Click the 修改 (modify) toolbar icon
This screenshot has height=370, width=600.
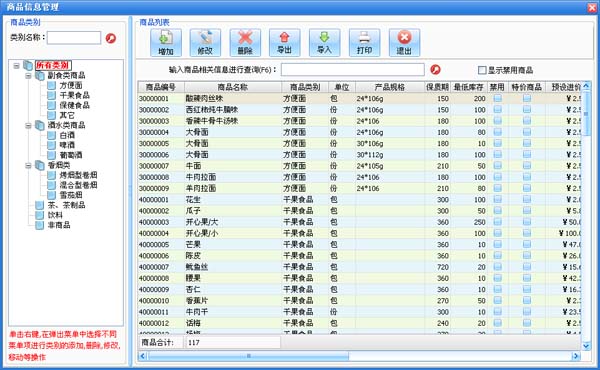pos(205,42)
